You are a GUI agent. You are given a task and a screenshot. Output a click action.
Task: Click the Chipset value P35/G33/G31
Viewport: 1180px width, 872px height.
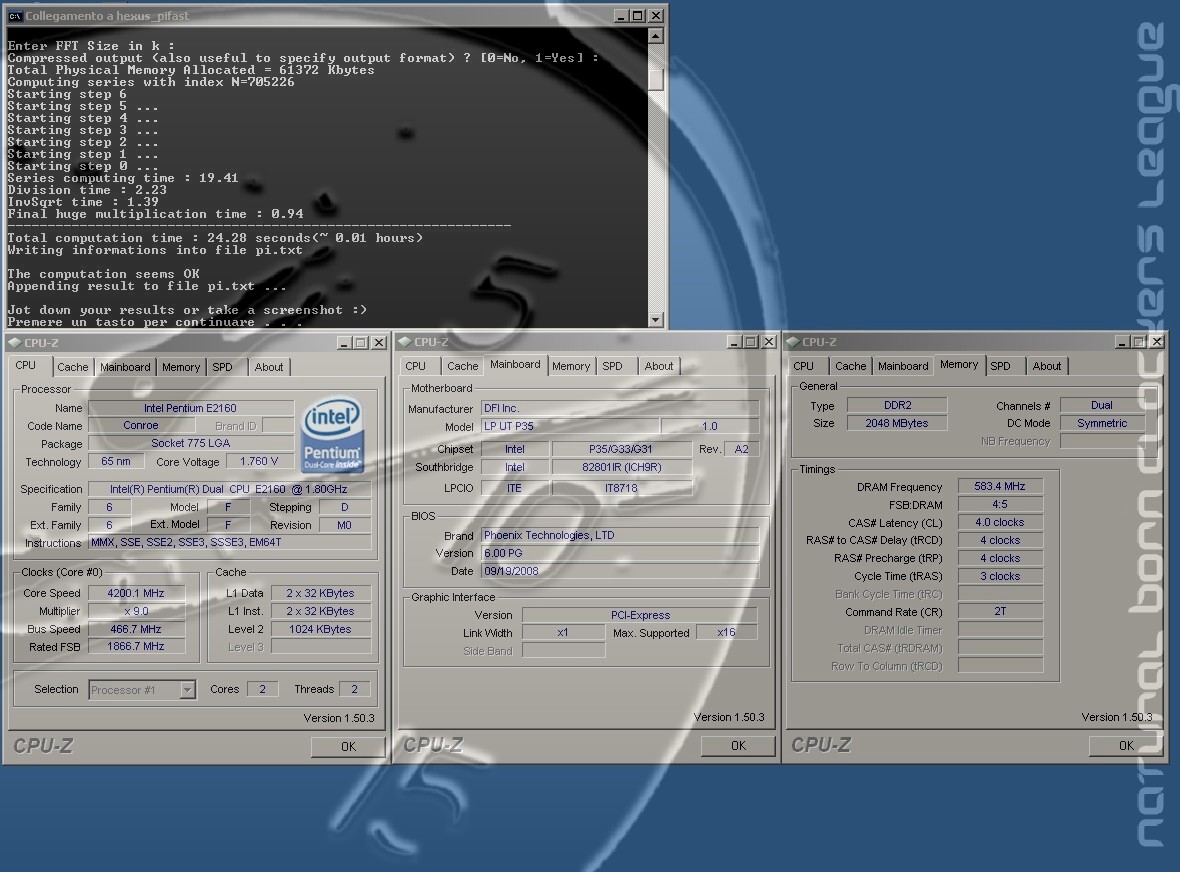click(x=621, y=449)
